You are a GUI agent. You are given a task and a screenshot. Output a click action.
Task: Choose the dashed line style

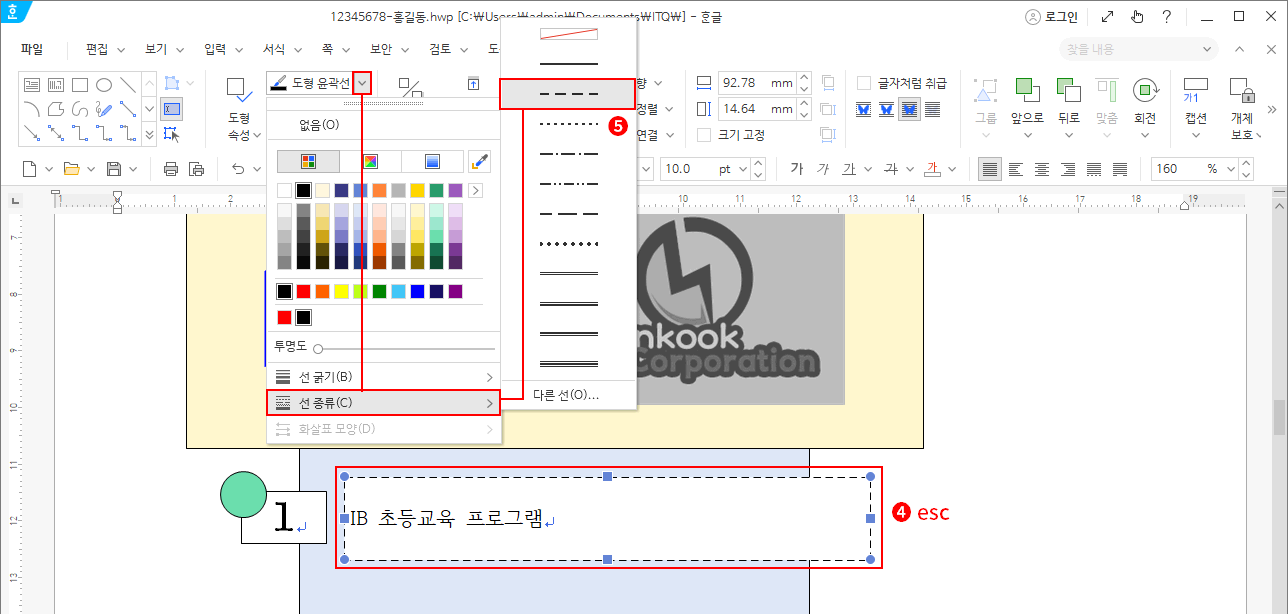pos(568,94)
